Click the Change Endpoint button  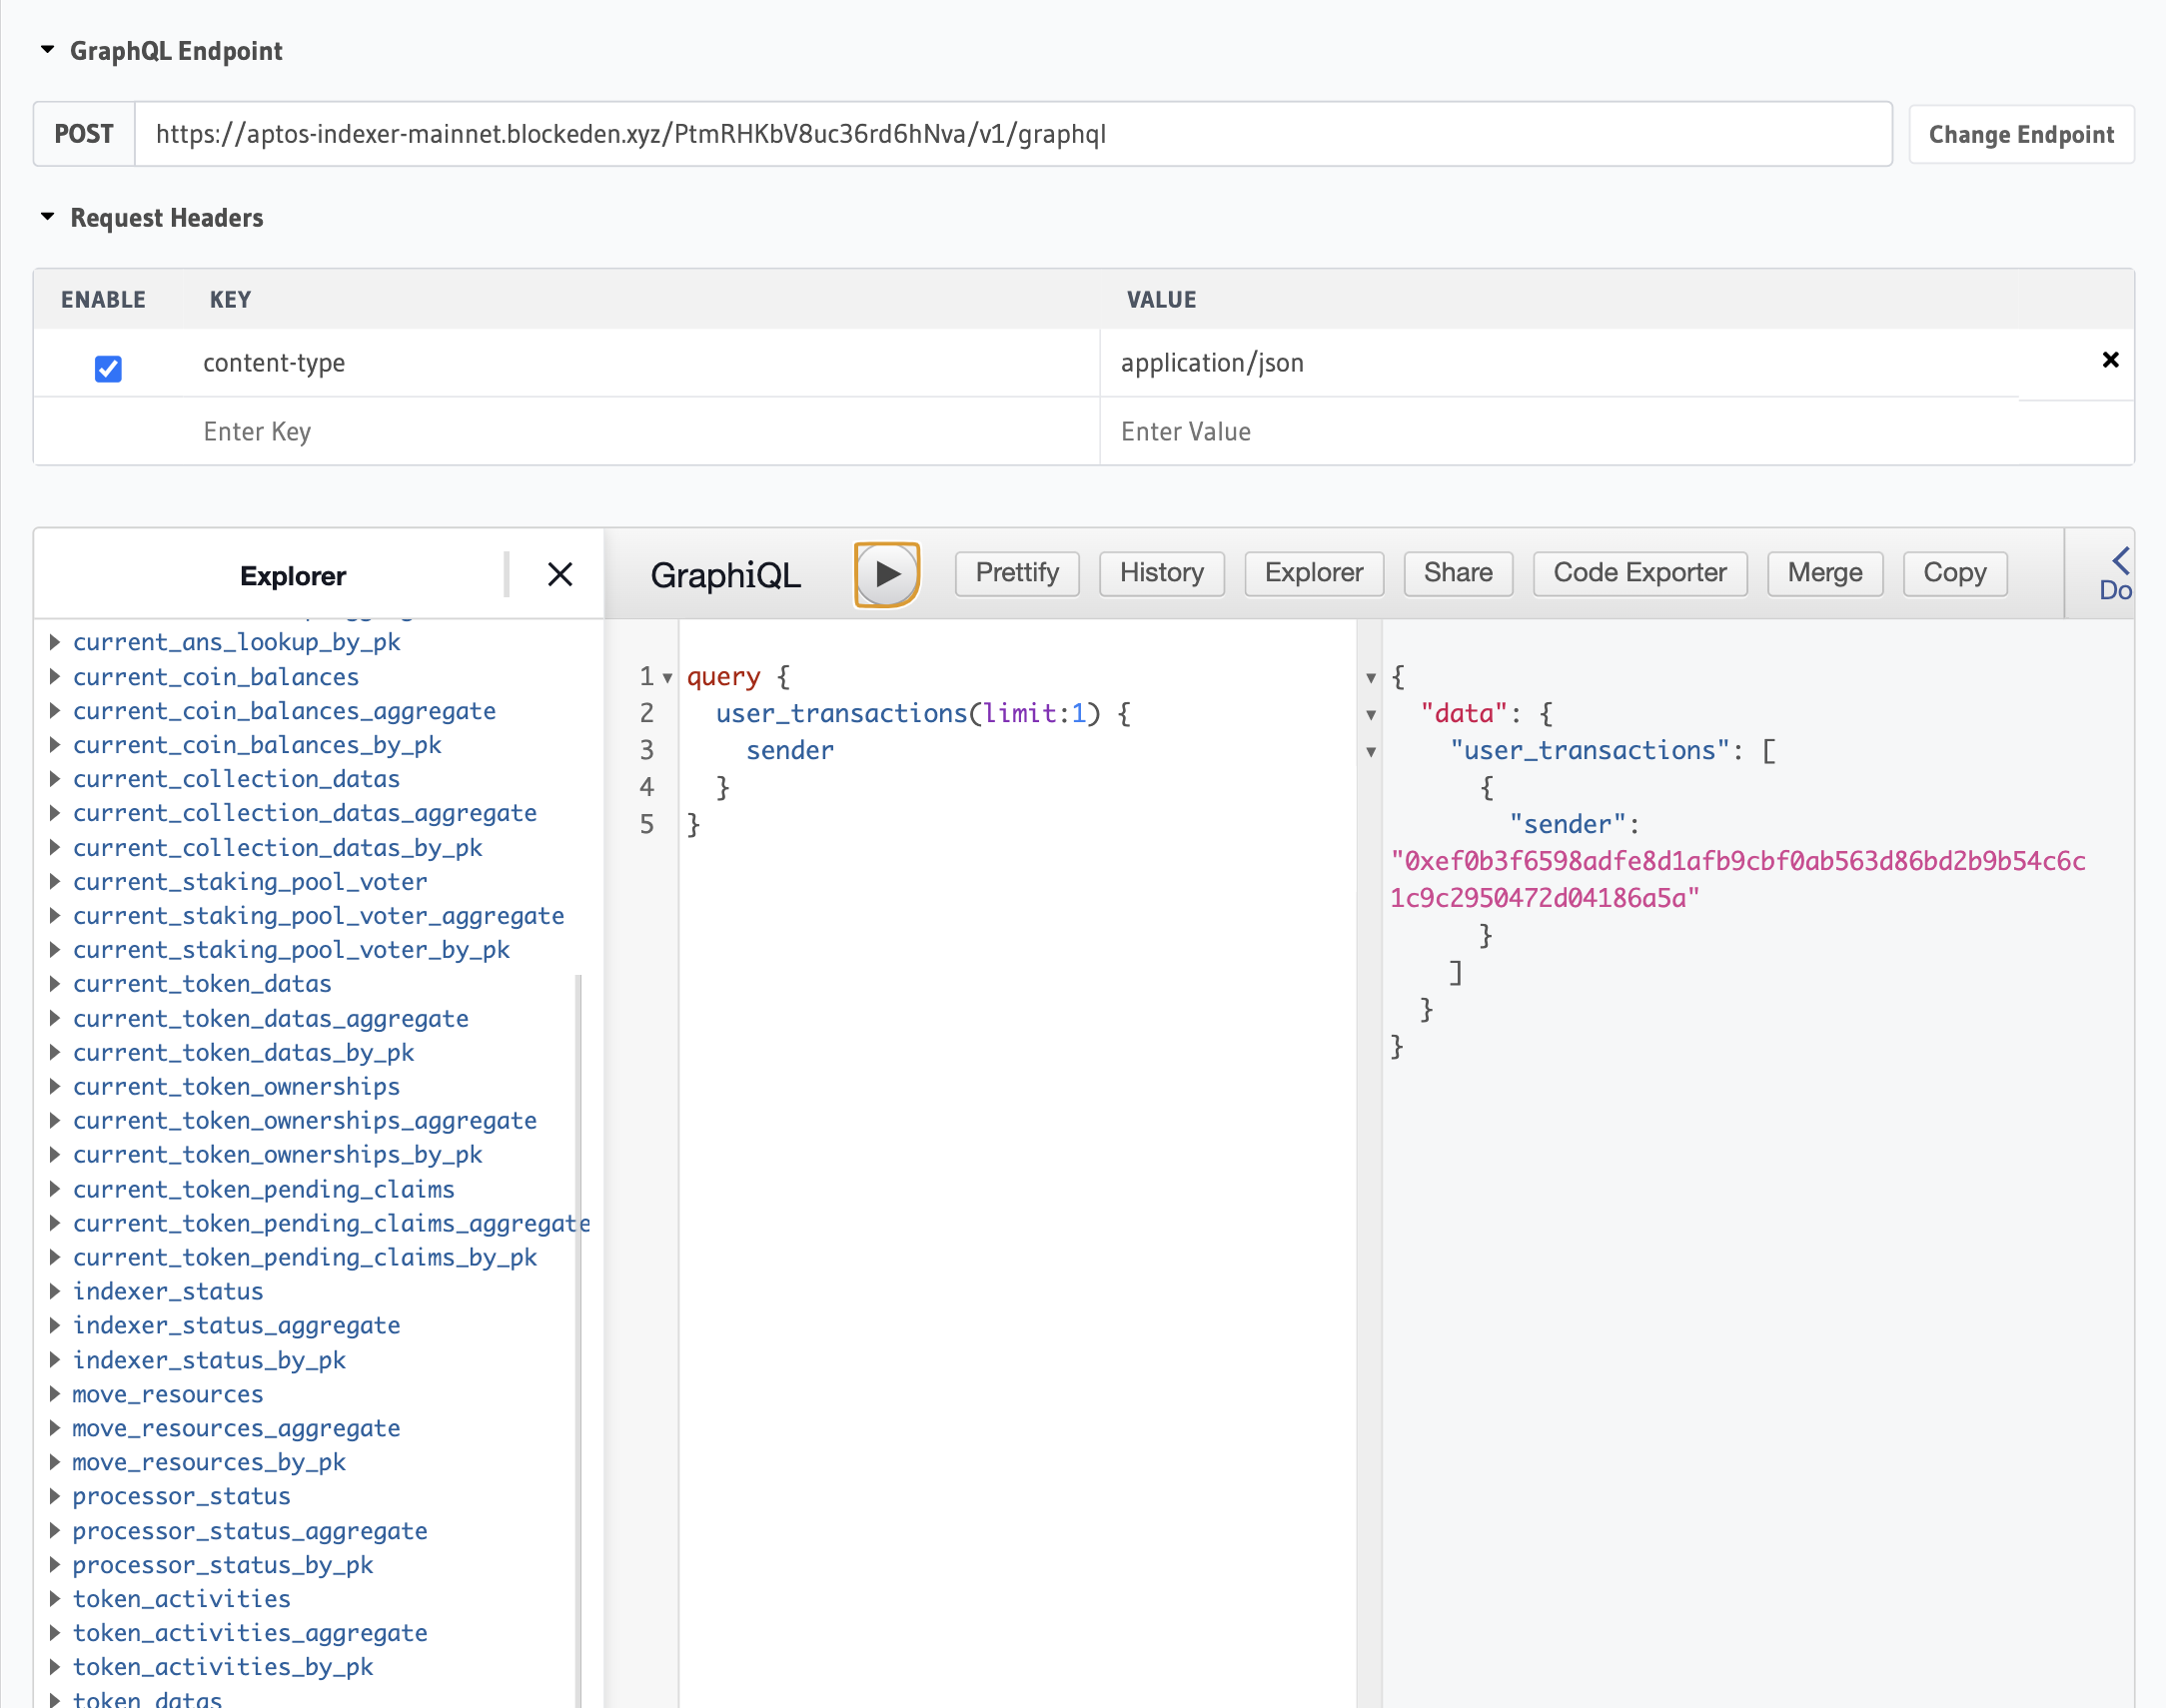[x=2020, y=134]
